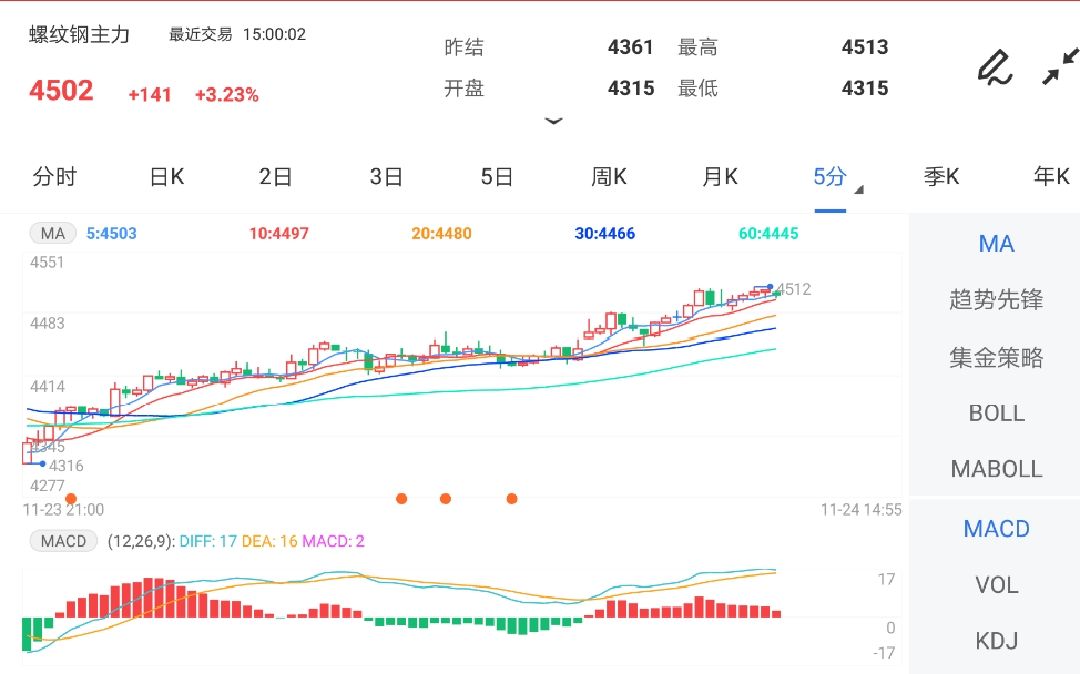Click the 最近交易 15:00:02 timestamp
This screenshot has width=1080, height=674.
(x=238, y=34)
